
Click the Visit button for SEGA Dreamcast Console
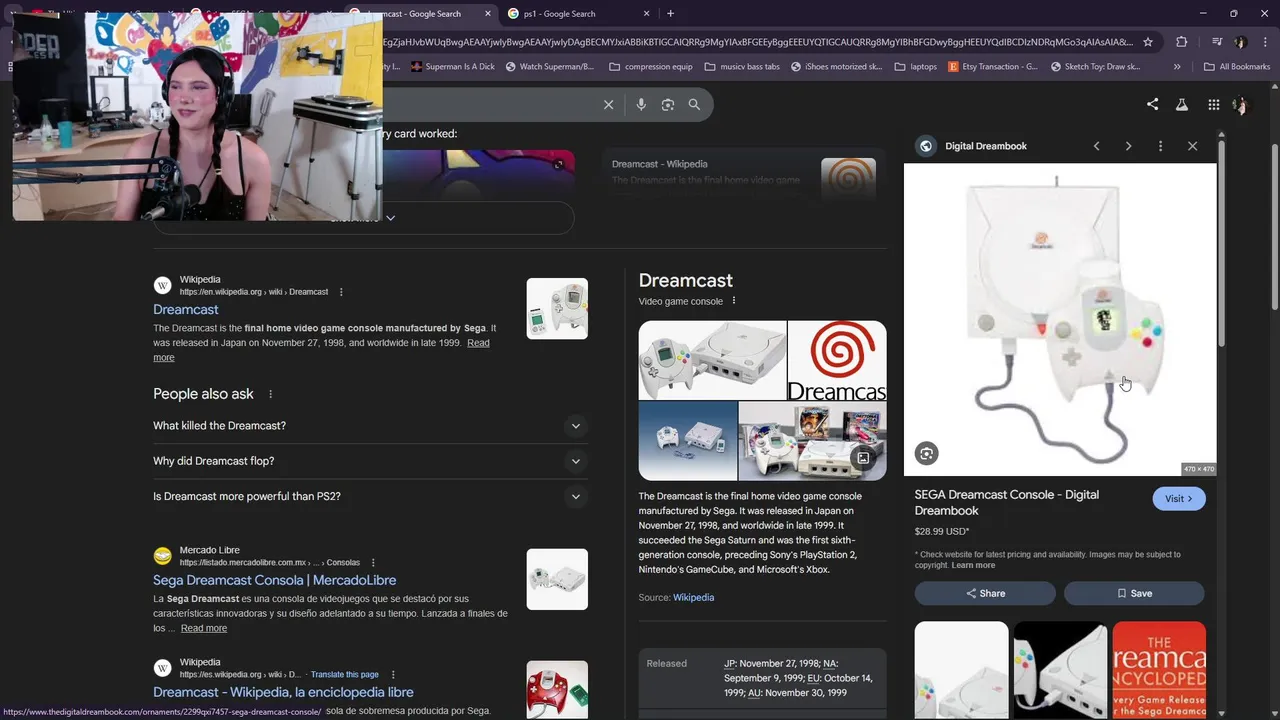coord(1179,499)
